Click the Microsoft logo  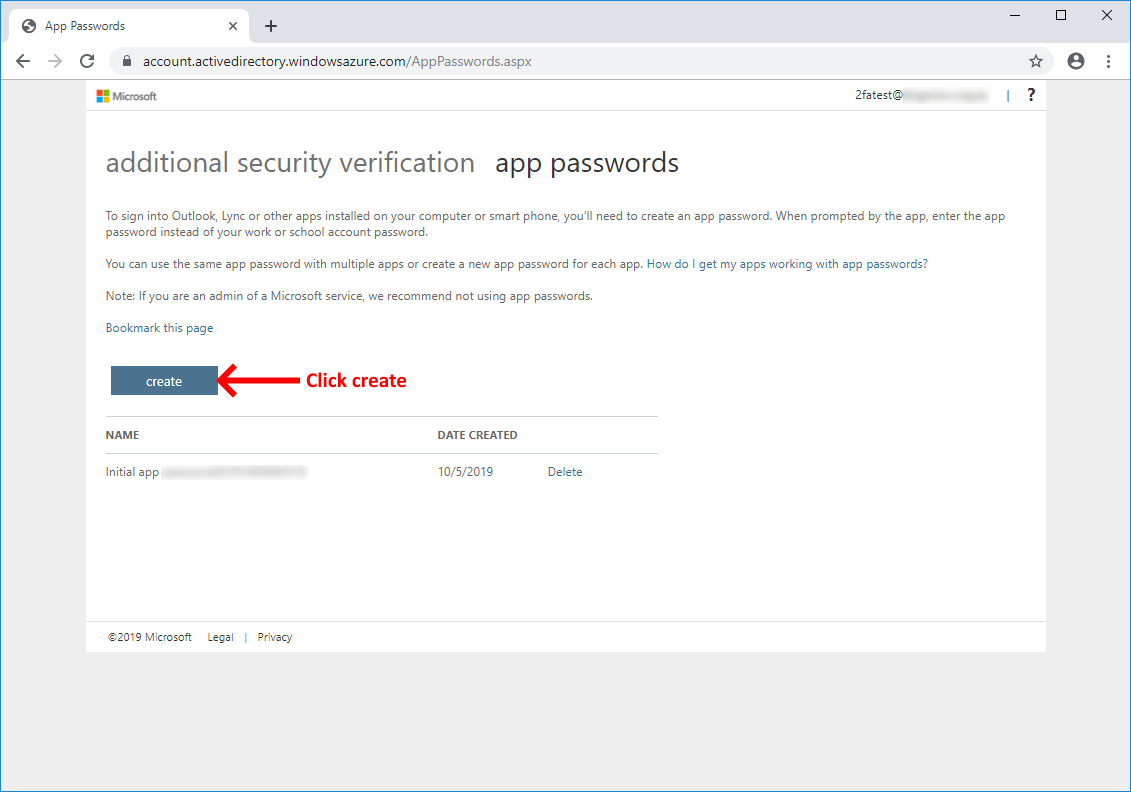tap(126, 96)
